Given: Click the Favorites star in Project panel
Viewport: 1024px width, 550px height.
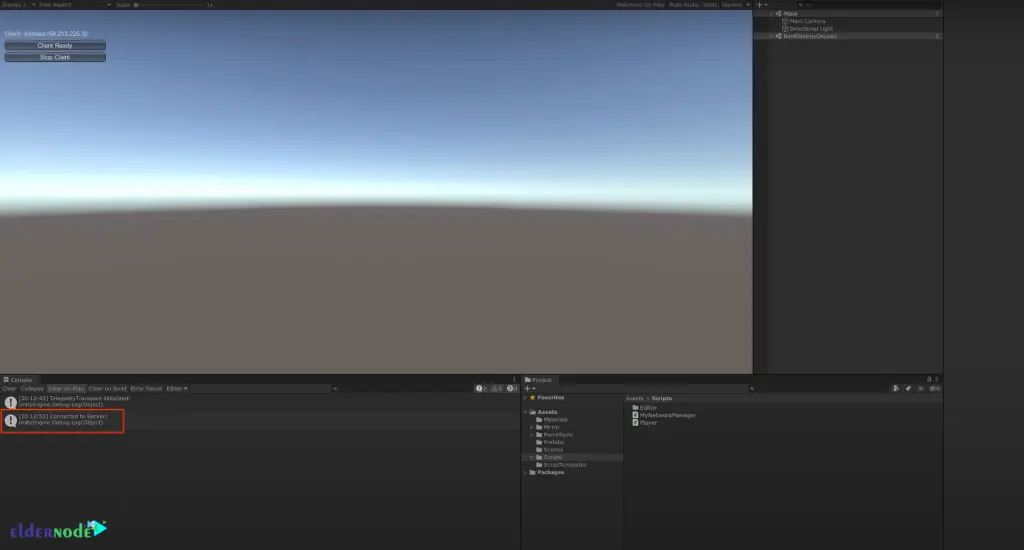Looking at the screenshot, I should (x=532, y=397).
